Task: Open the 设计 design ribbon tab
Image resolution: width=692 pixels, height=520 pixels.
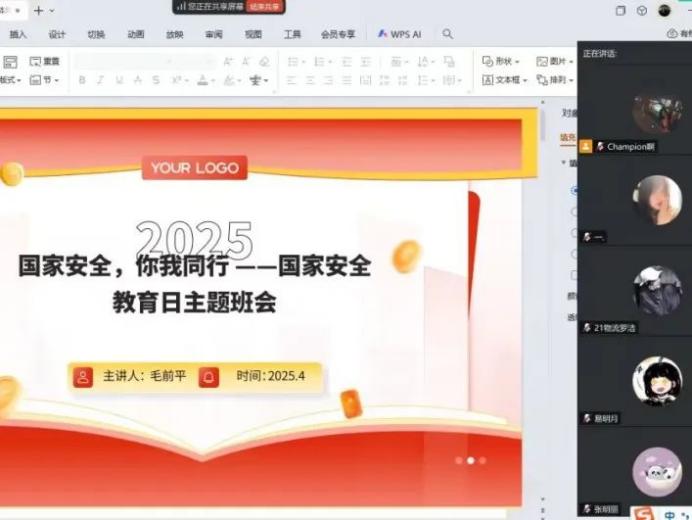Action: (x=57, y=34)
